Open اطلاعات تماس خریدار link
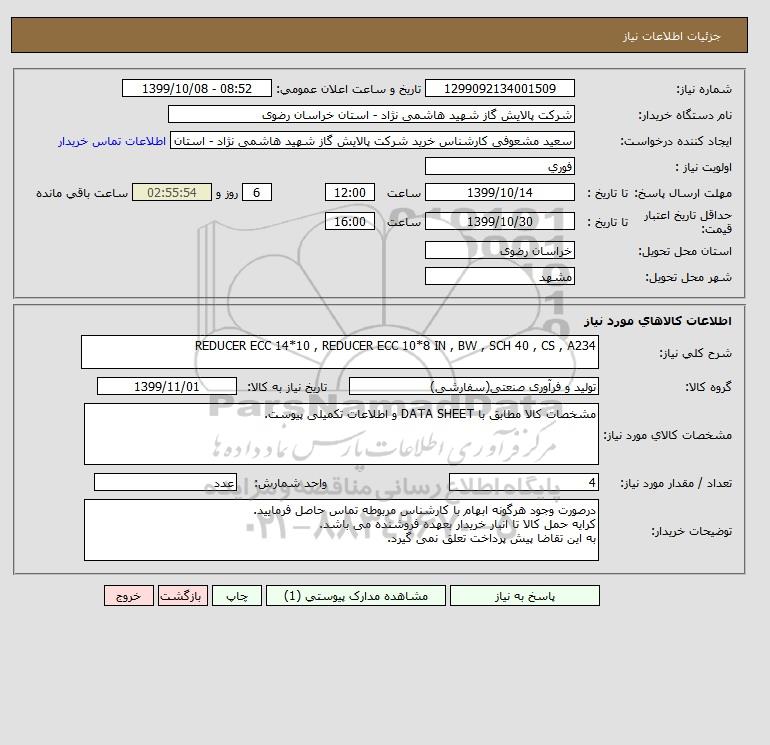The height and width of the screenshot is (745, 770). click(112, 141)
